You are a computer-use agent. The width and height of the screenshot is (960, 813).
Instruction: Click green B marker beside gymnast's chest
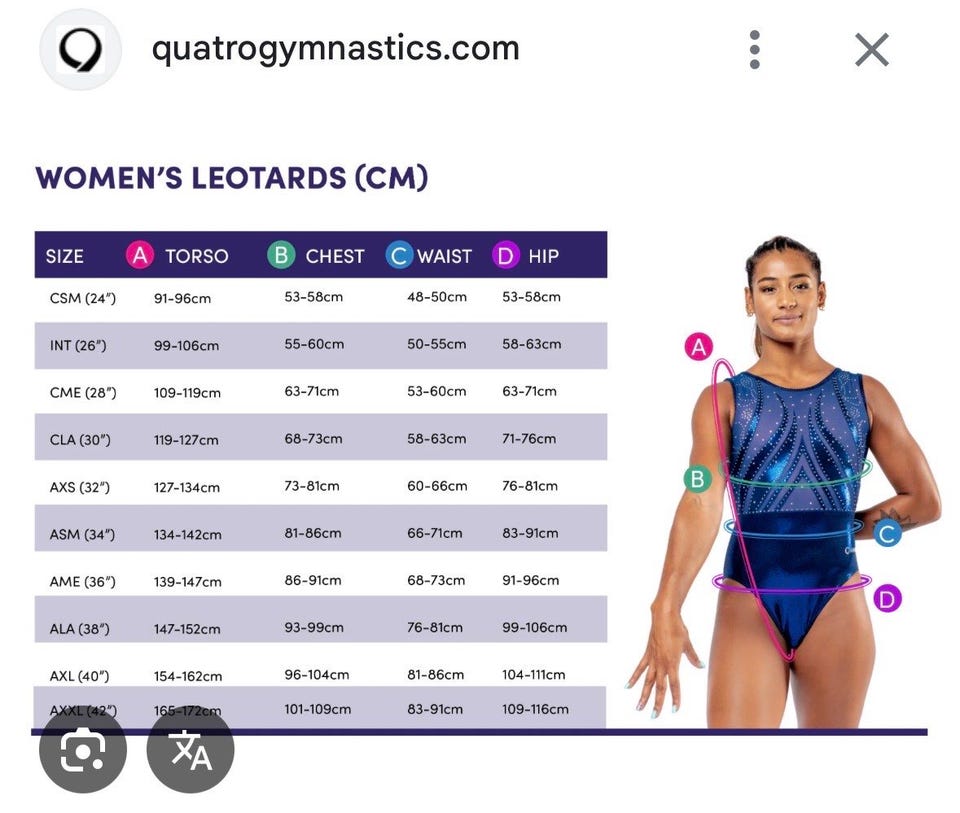(x=697, y=479)
